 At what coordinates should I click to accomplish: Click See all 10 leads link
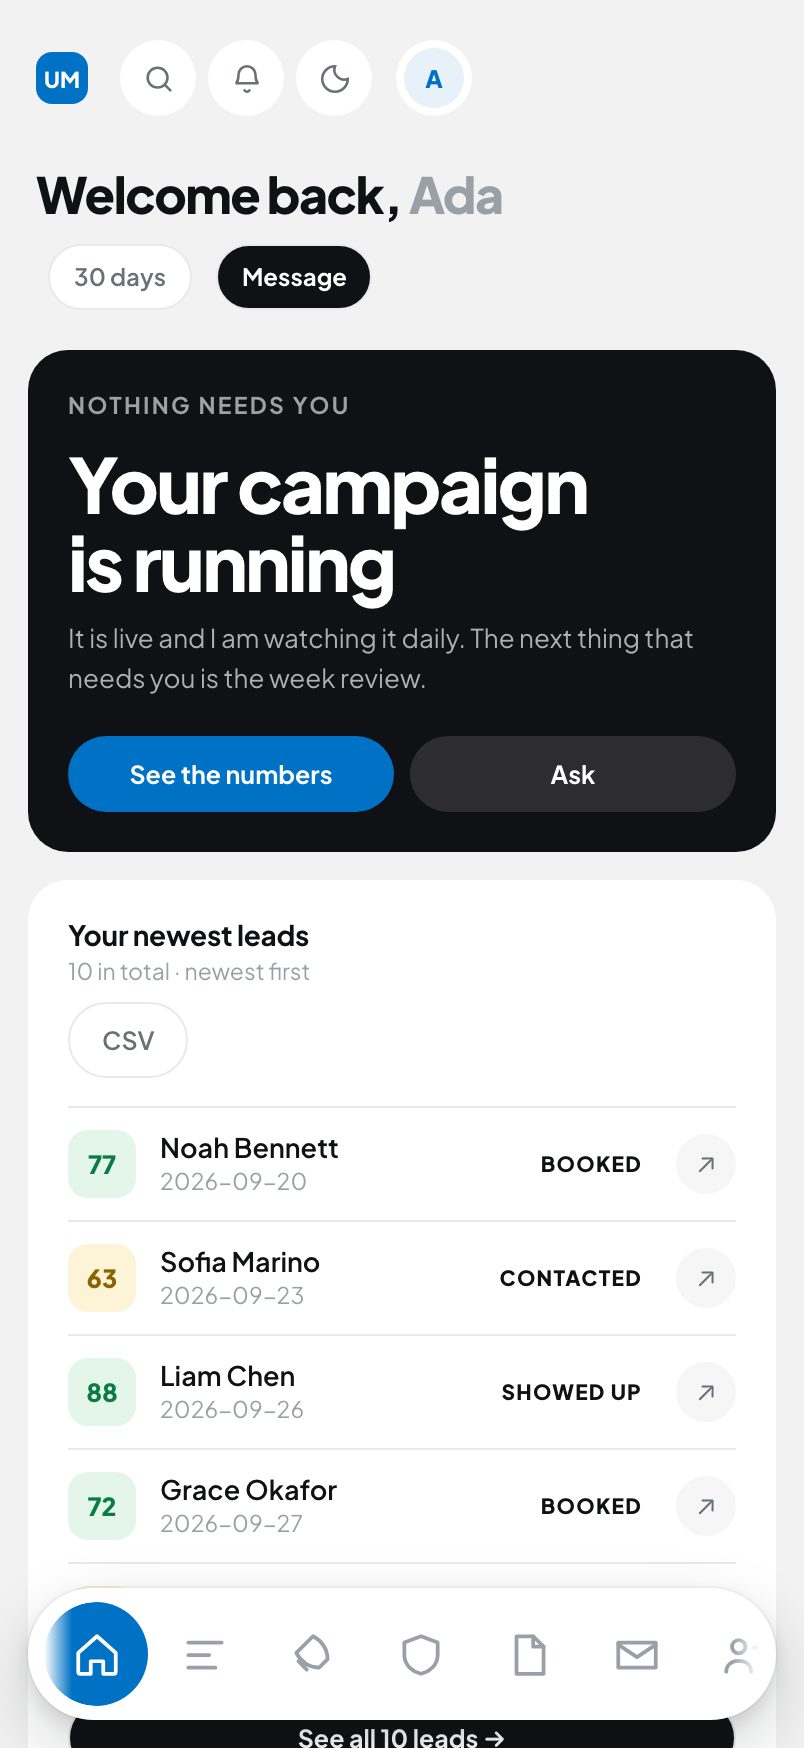pyautogui.click(x=402, y=1736)
